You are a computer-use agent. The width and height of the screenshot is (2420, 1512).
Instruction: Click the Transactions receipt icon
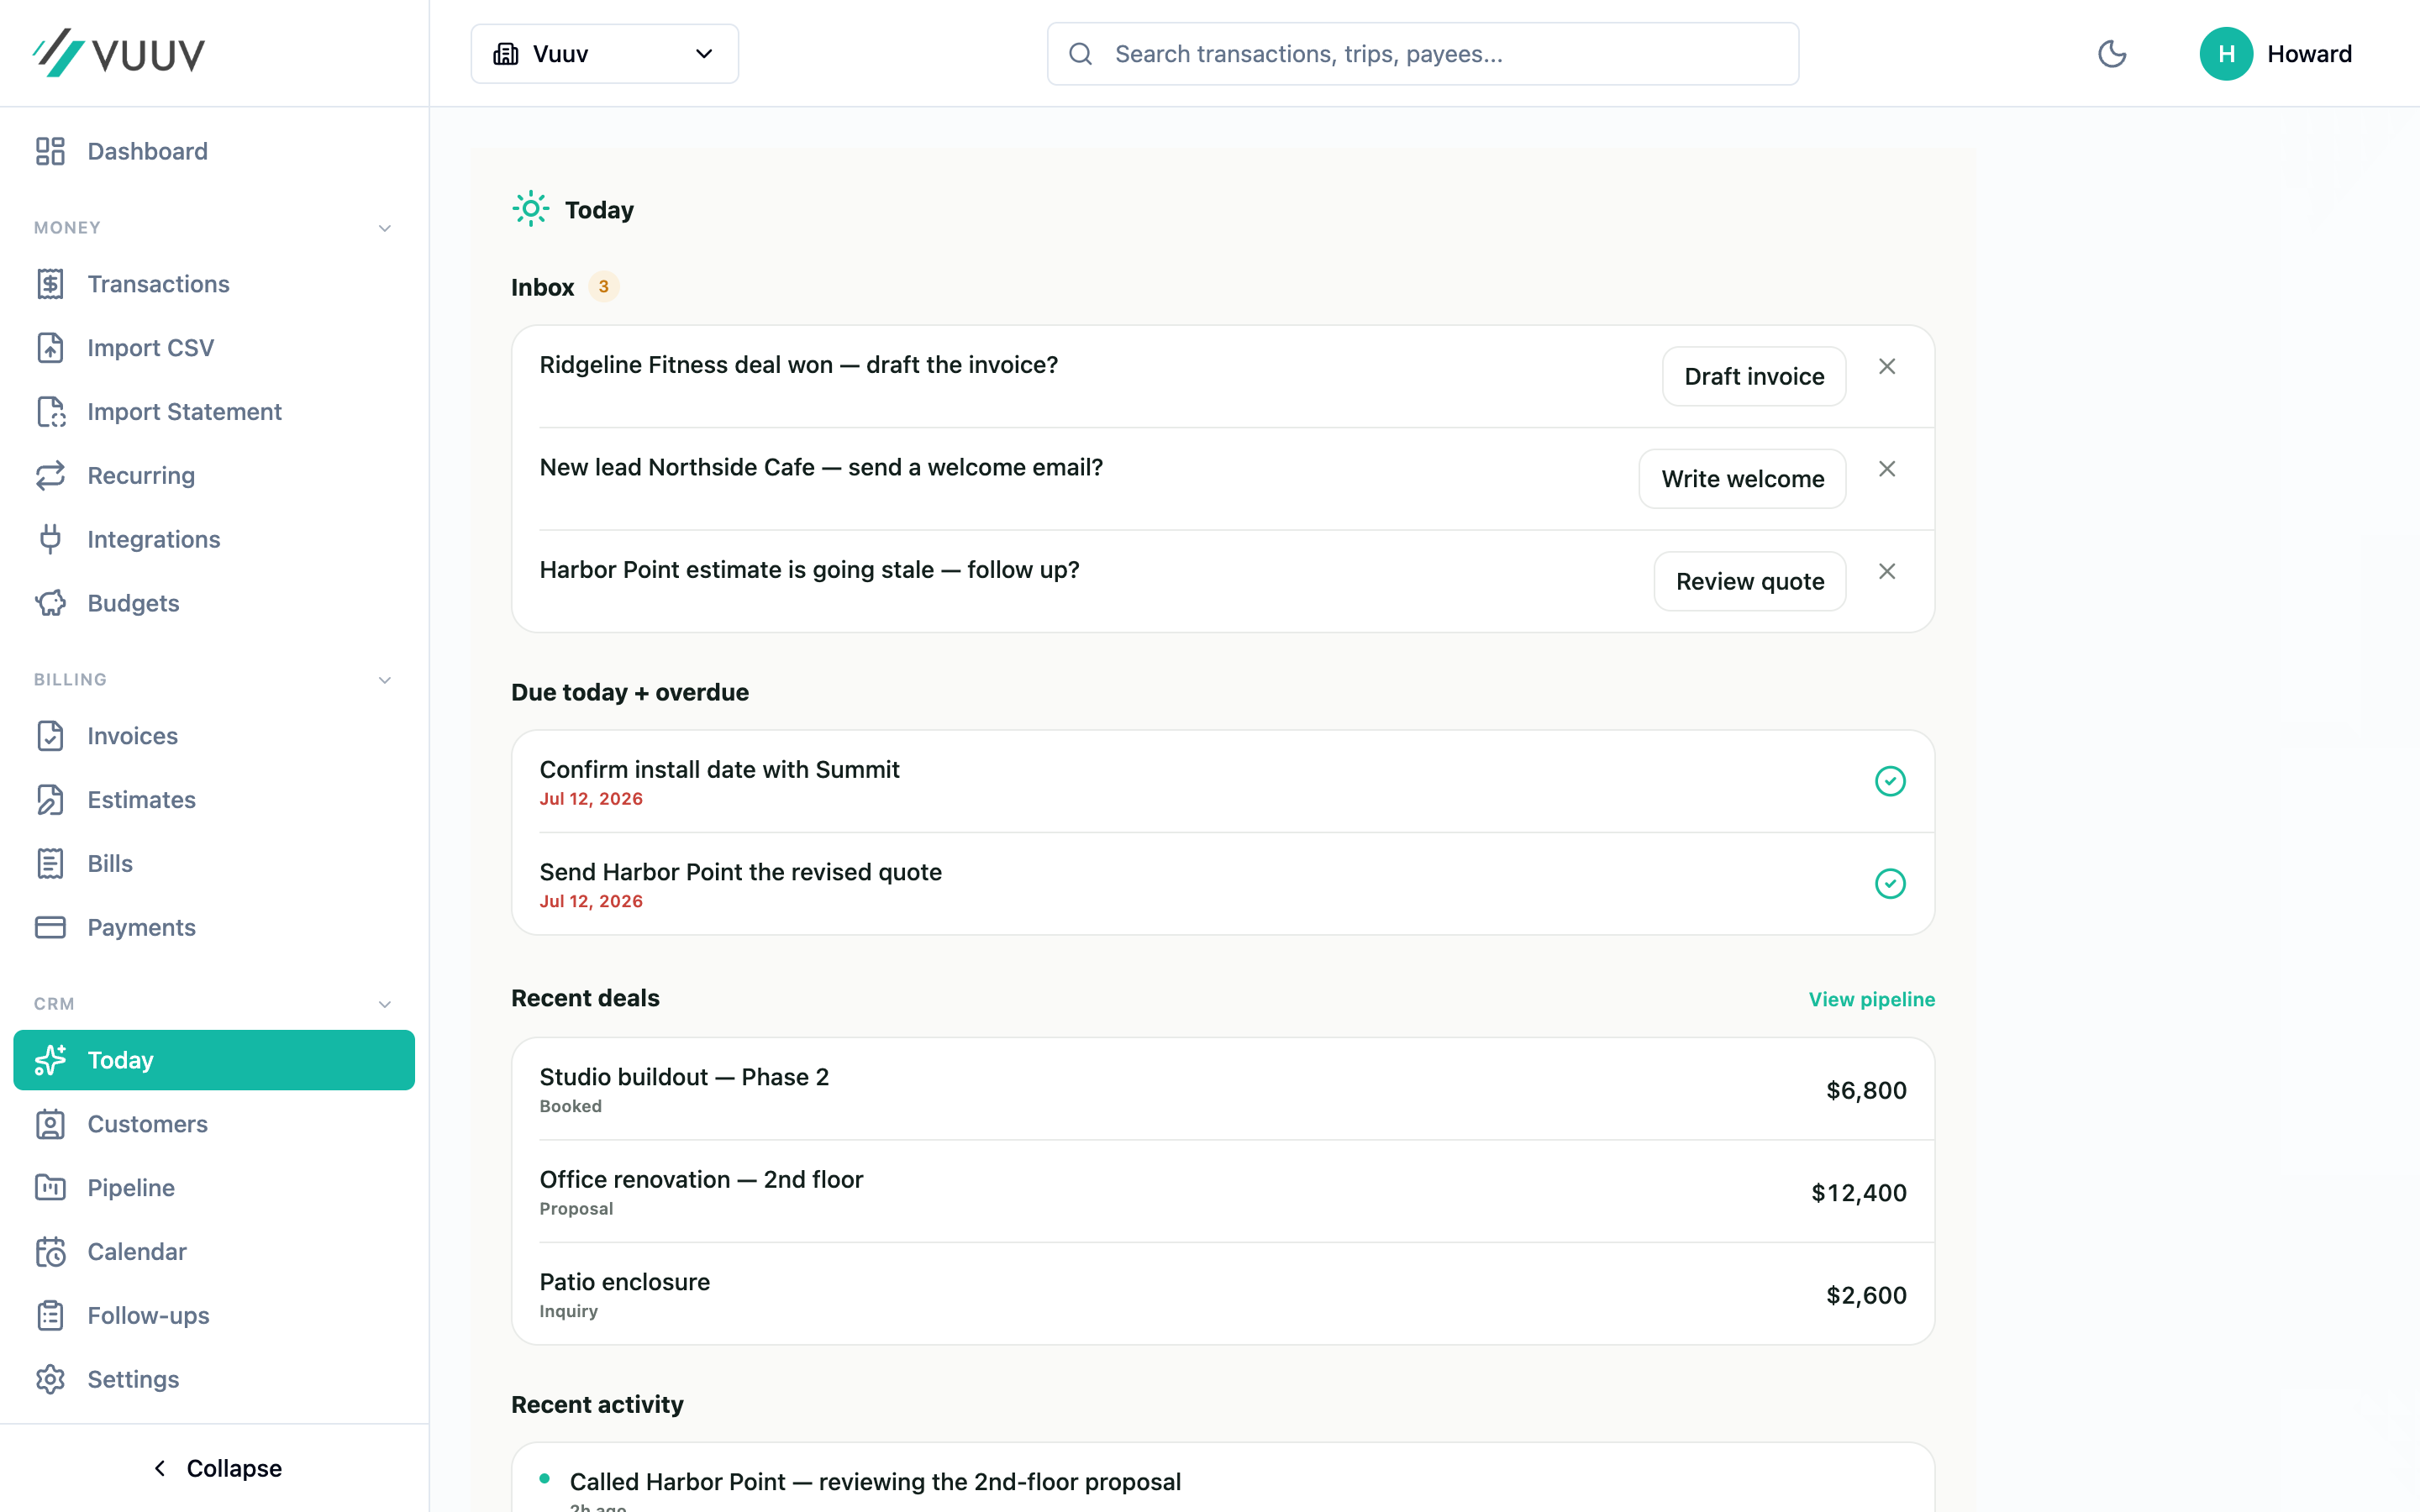[50, 284]
